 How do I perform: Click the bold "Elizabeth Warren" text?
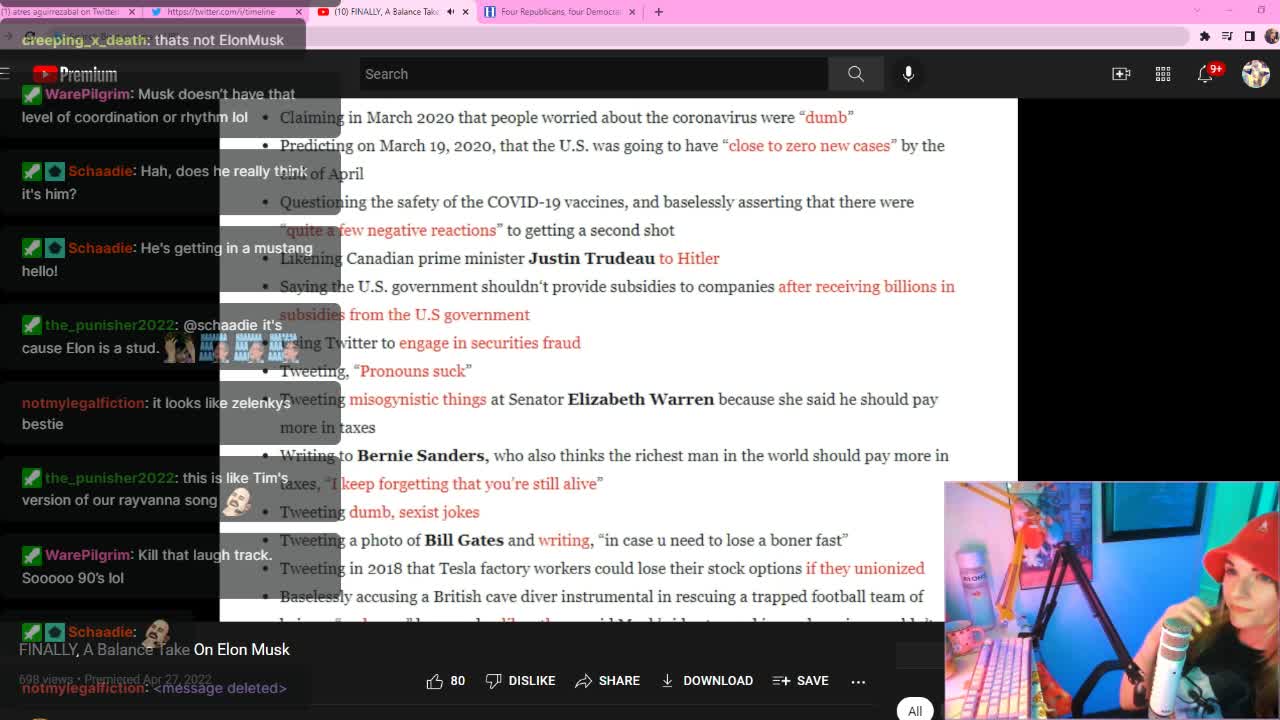pyautogui.click(x=641, y=399)
